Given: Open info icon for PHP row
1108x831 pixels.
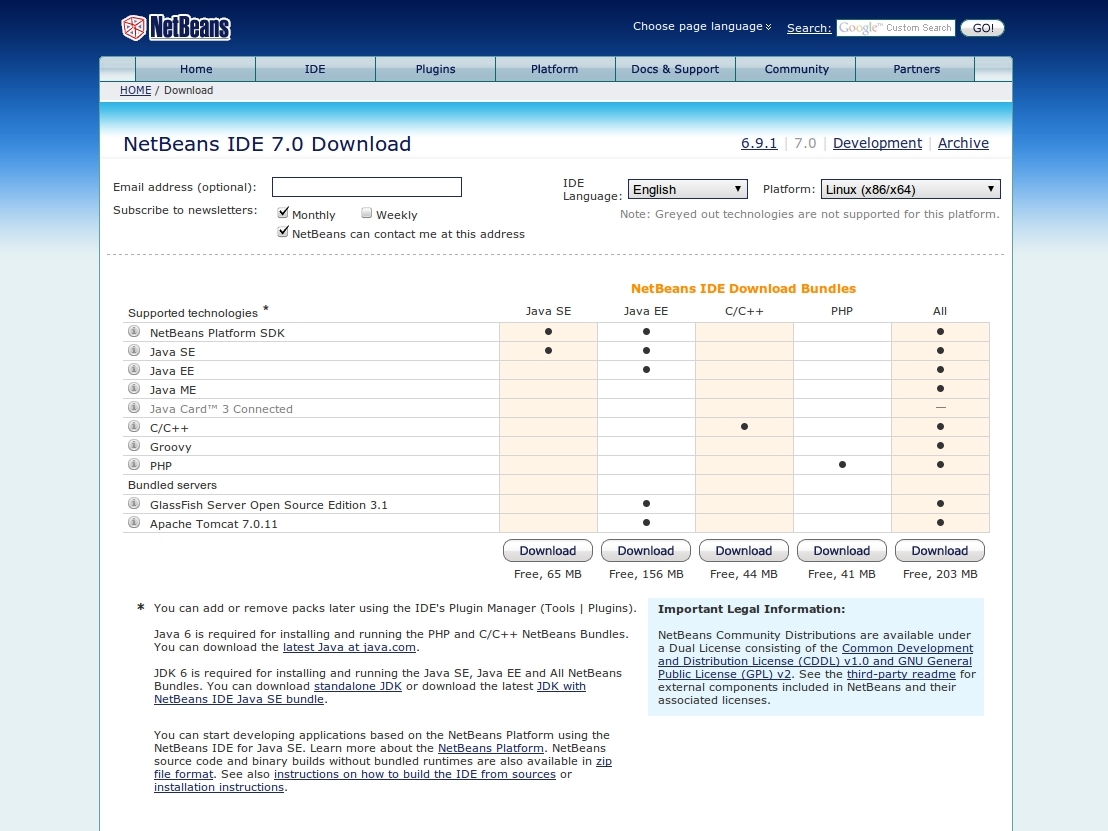Looking at the screenshot, I should click(134, 464).
